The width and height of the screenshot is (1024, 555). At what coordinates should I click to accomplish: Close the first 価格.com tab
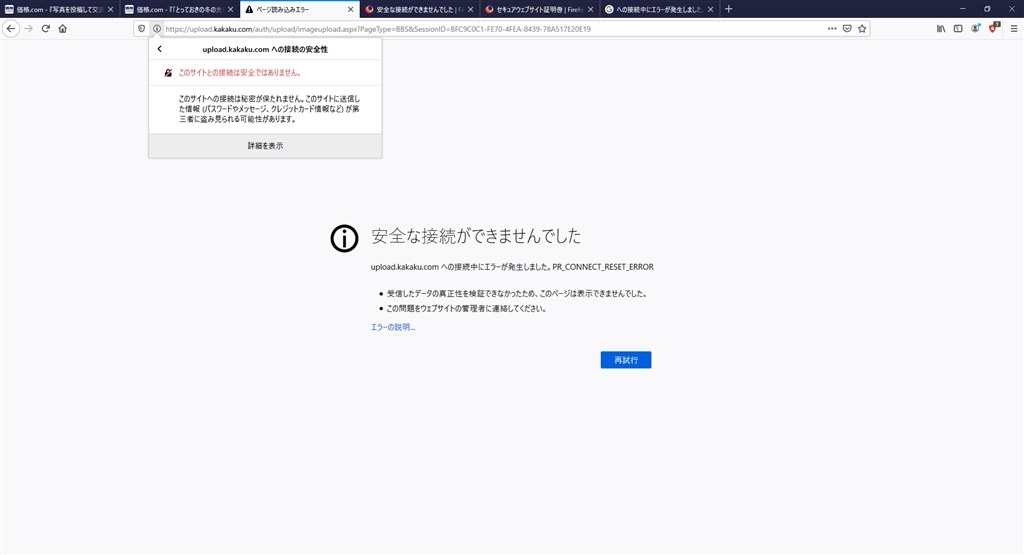(x=110, y=9)
